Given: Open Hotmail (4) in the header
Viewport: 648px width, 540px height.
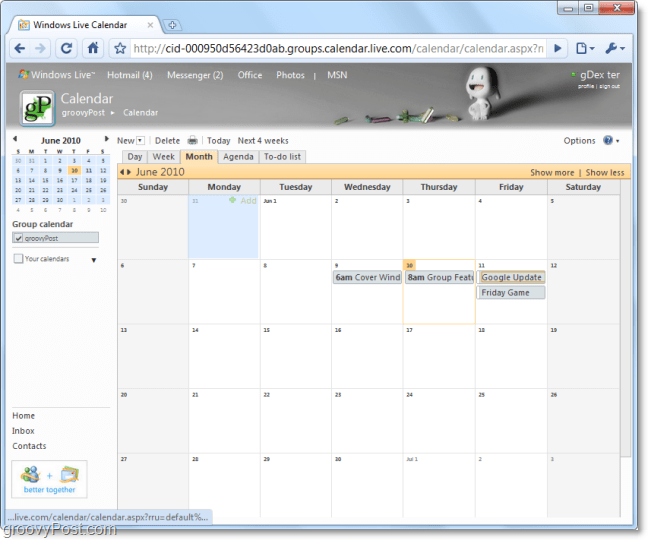Looking at the screenshot, I should tap(130, 75).
